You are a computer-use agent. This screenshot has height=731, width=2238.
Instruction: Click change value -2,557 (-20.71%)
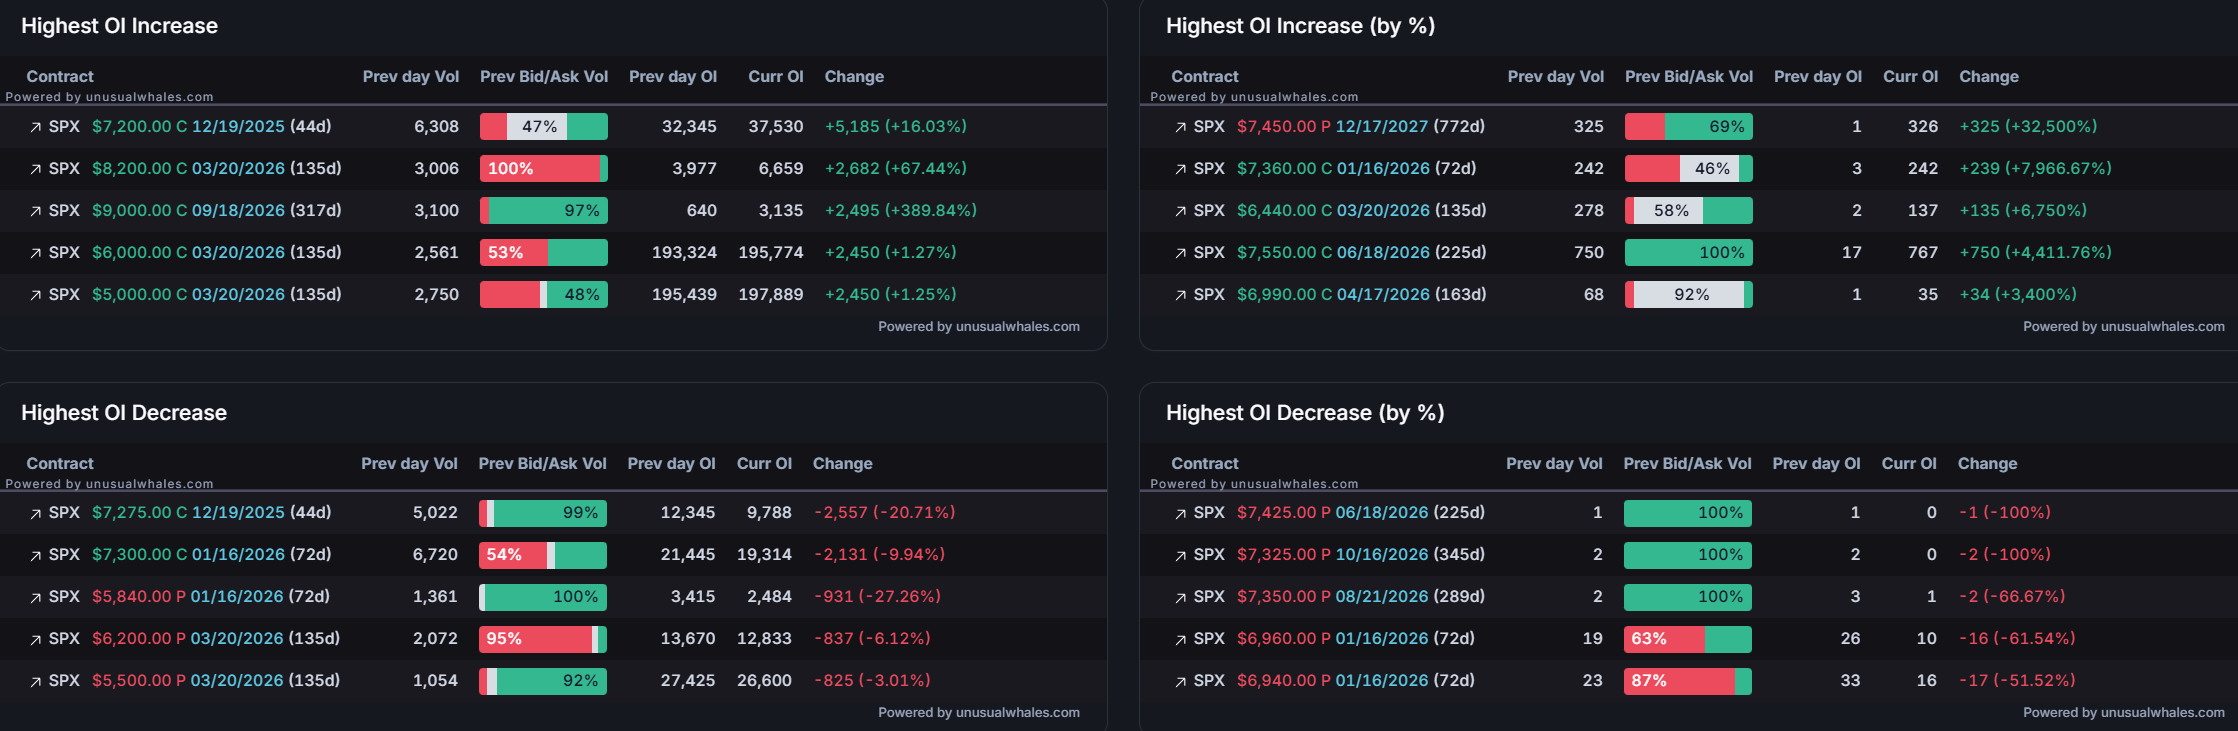coord(884,512)
